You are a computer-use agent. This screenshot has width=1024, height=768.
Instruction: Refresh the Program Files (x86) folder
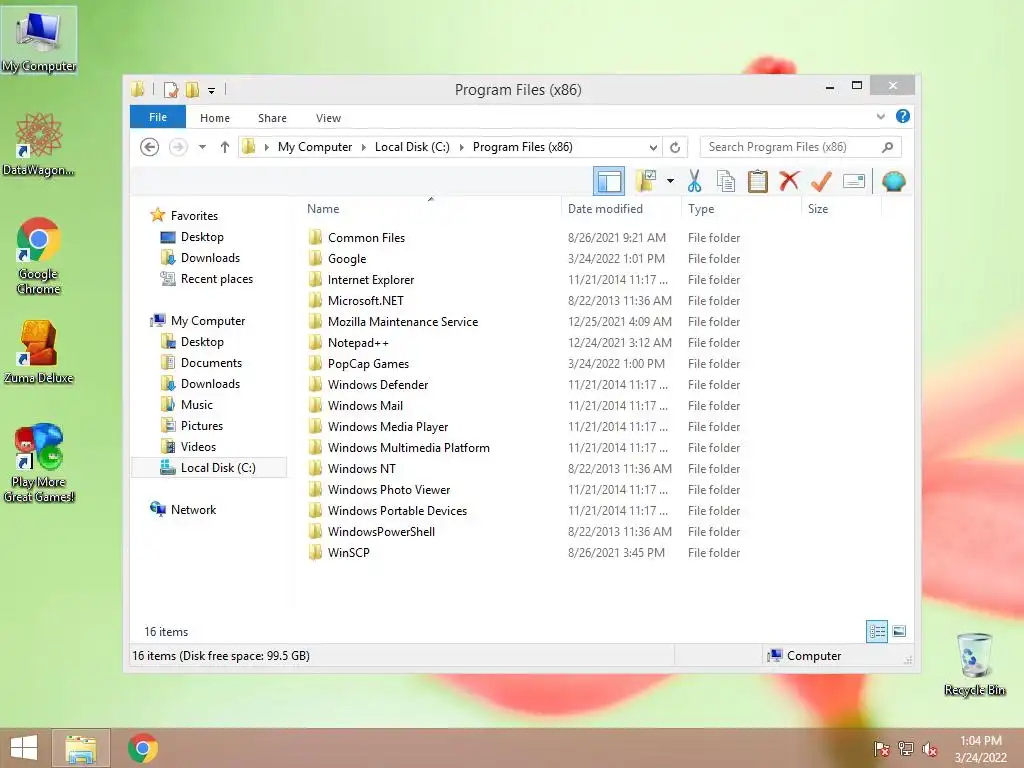pyautogui.click(x=675, y=147)
